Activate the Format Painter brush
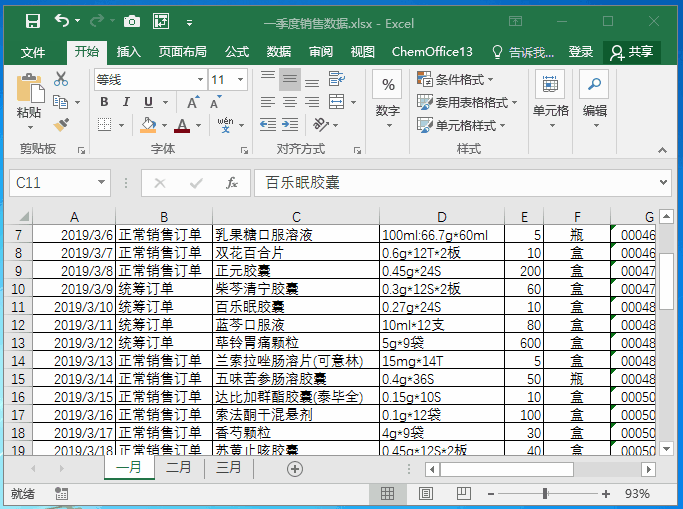This screenshot has width=683, height=509. [61, 125]
